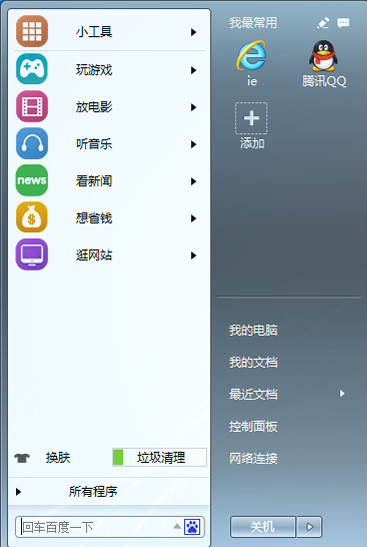Click the ie label text
Screen dimensions: 367x547
click(252, 81)
